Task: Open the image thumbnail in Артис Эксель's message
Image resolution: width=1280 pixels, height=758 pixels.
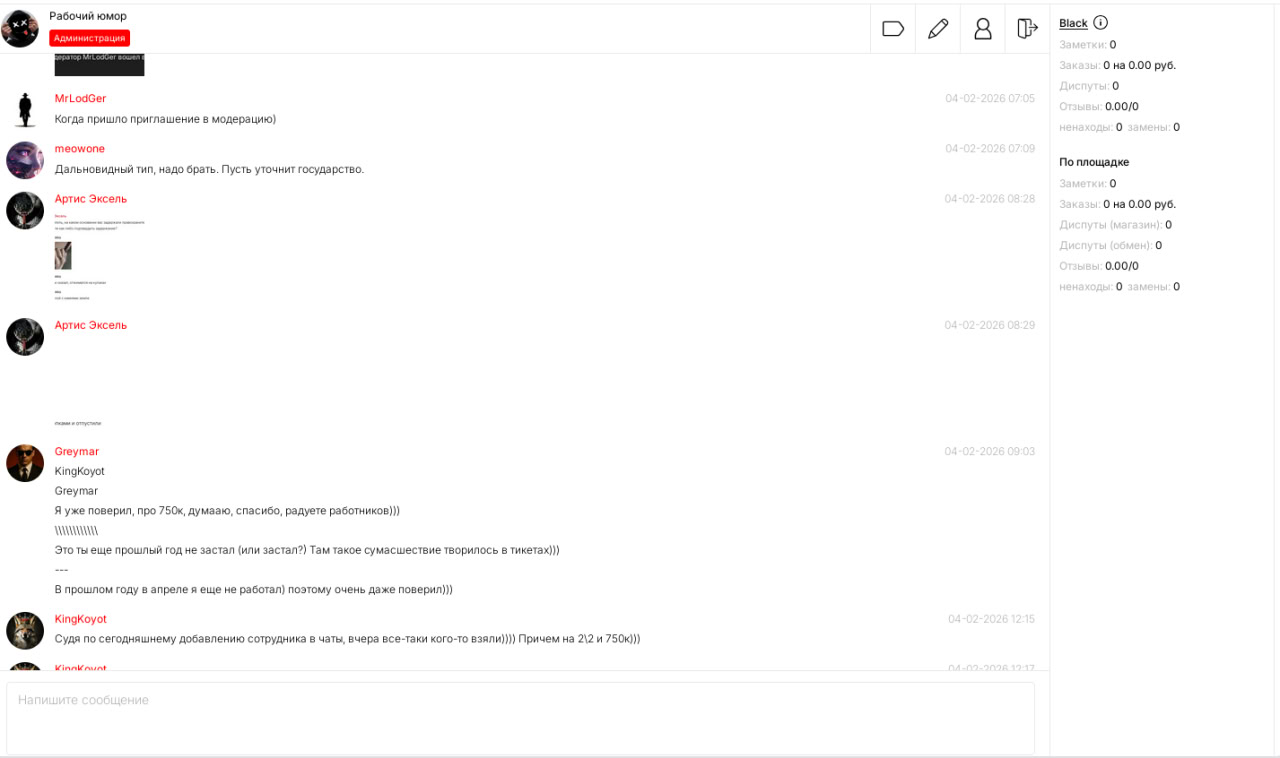Action: [x=63, y=255]
